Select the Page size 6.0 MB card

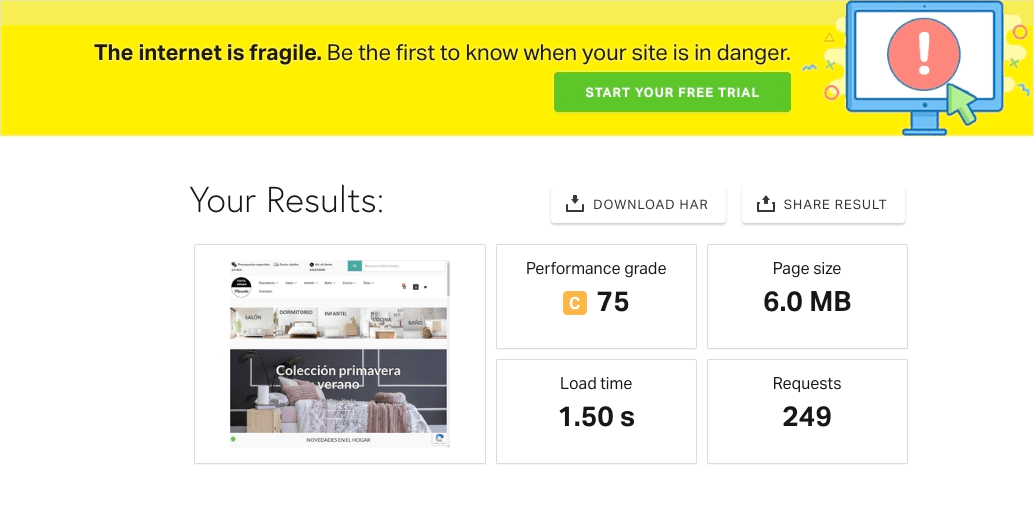click(807, 297)
